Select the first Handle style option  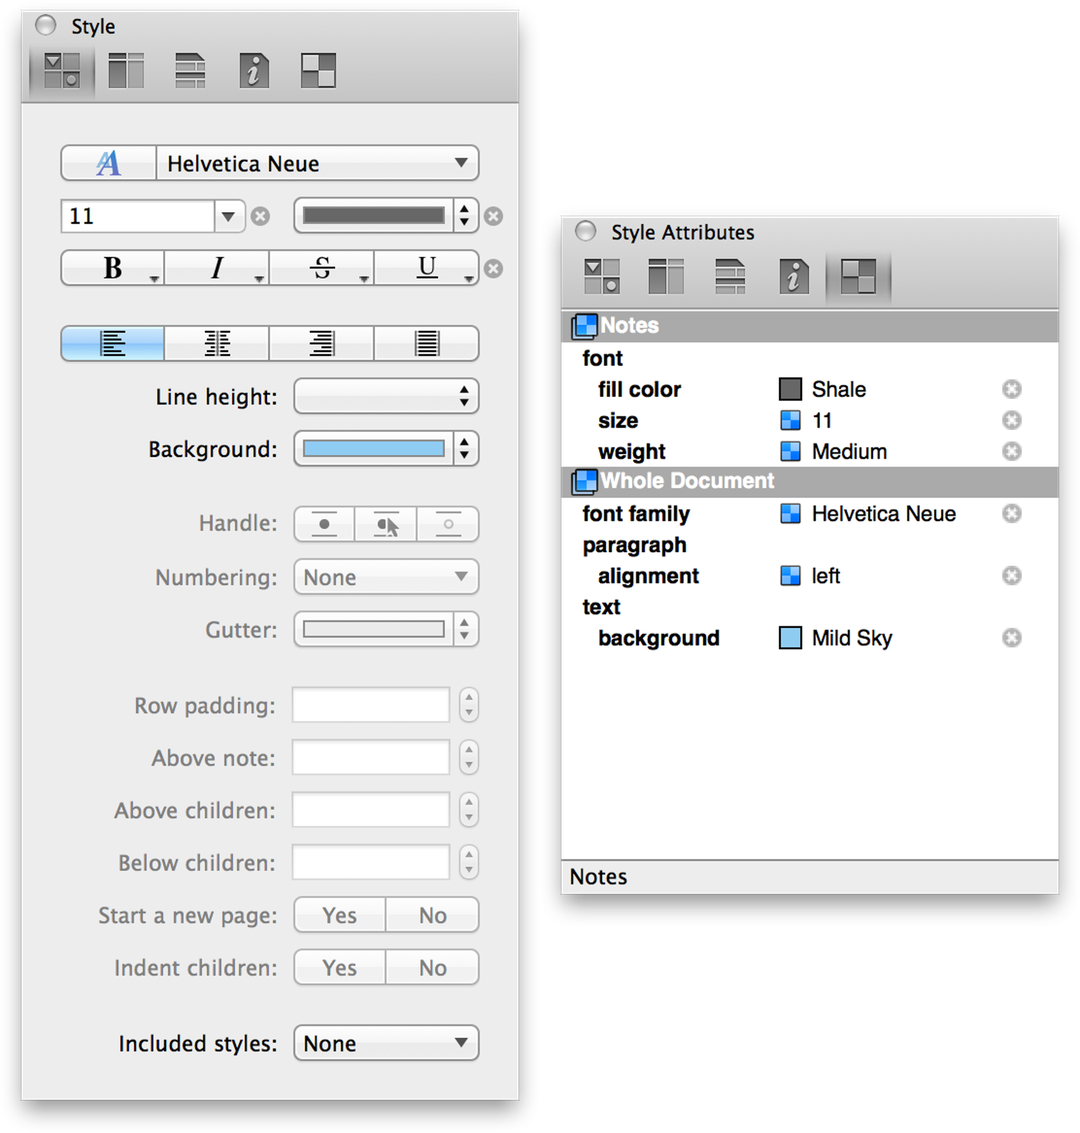pyautogui.click(x=324, y=524)
